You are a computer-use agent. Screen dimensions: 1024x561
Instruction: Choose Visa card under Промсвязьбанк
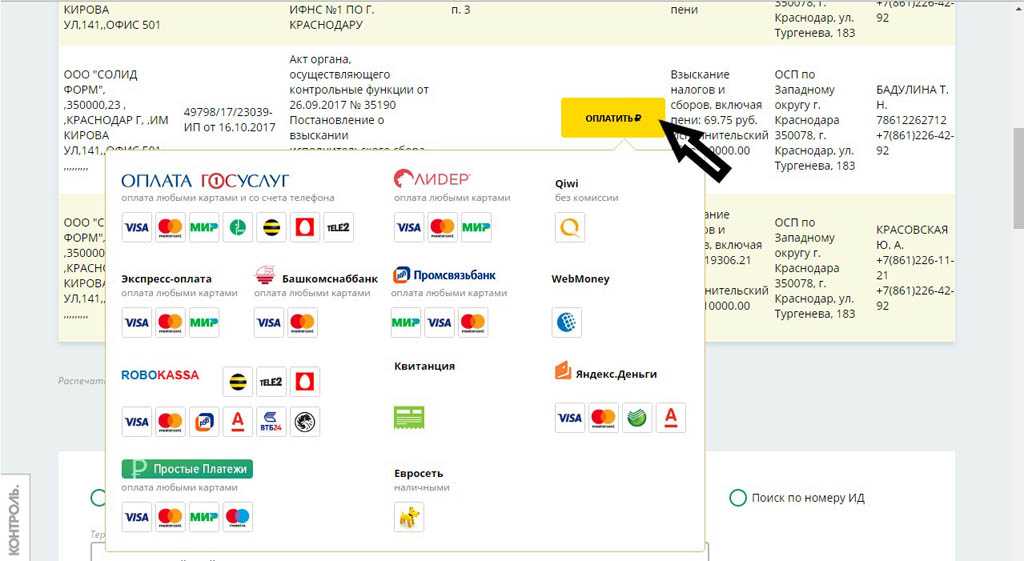(x=439, y=322)
